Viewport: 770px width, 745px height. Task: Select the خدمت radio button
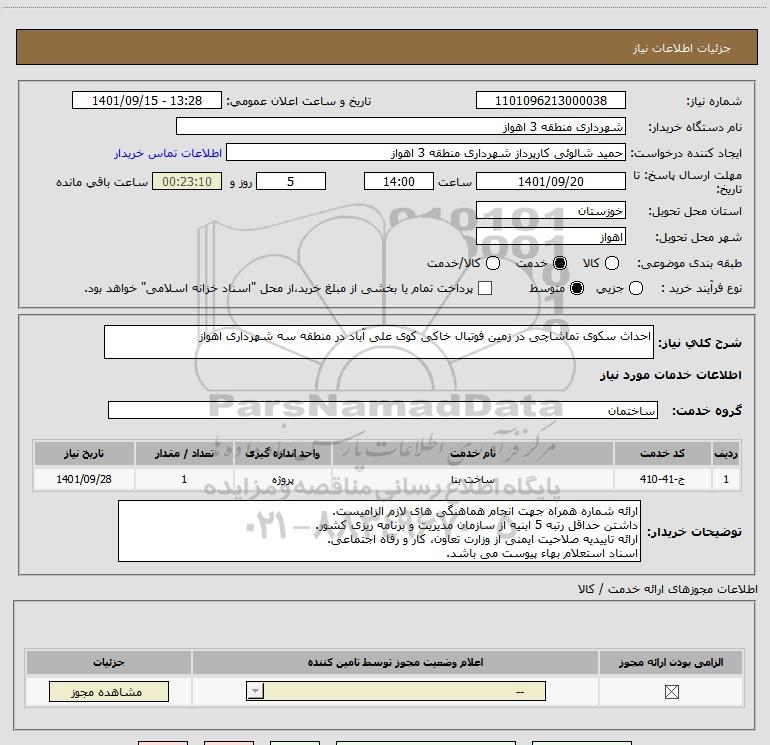[560, 264]
